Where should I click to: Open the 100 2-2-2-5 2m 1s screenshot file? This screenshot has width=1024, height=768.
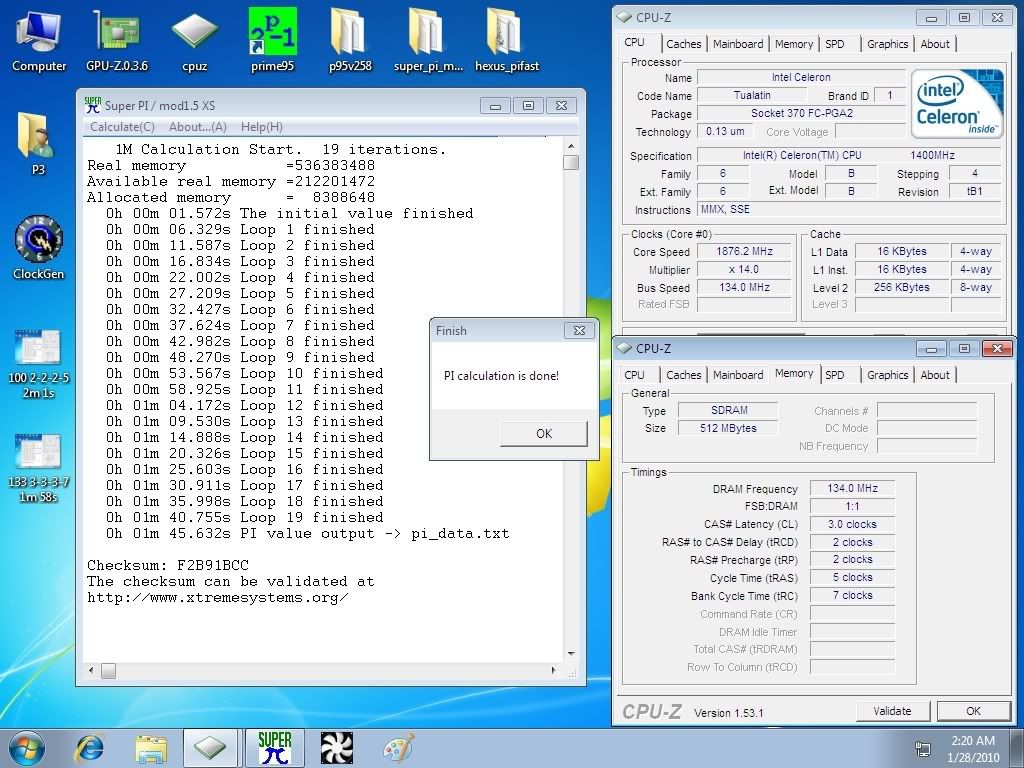coord(39,364)
